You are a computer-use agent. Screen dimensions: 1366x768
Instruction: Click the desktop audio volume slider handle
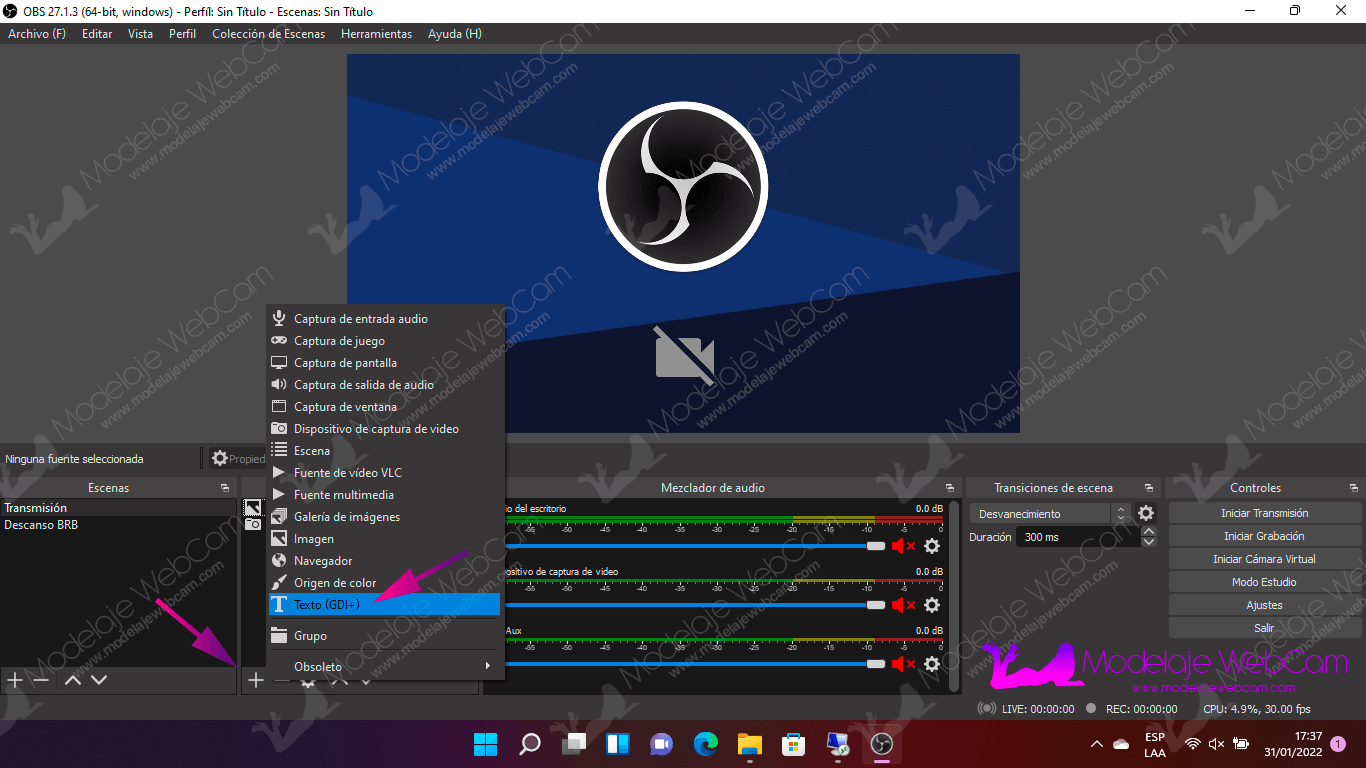(x=876, y=546)
